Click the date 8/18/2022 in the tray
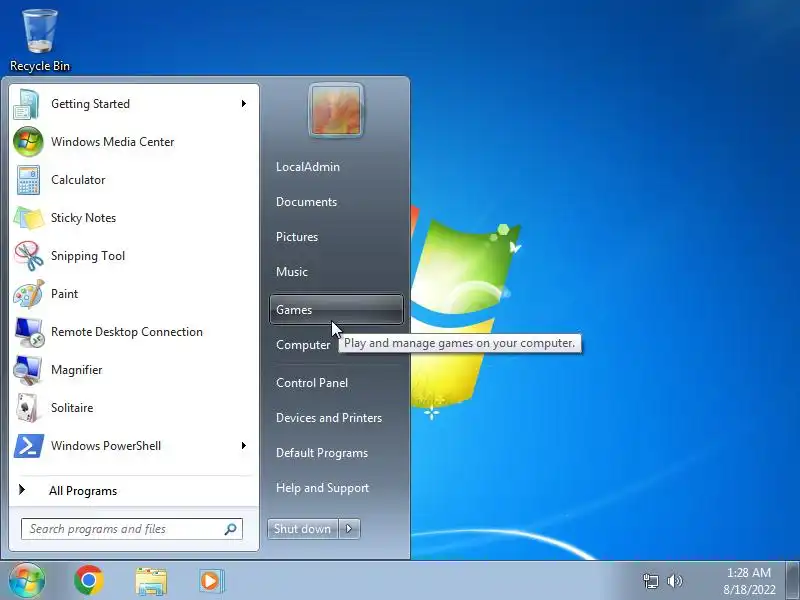The height and width of the screenshot is (600, 800). pos(749,590)
